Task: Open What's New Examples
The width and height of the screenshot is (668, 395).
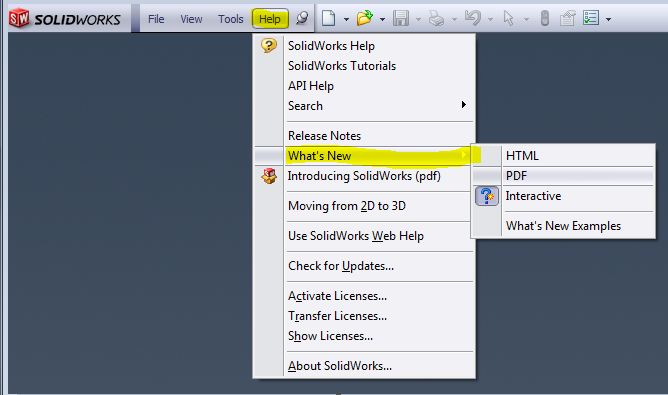Action: [563, 226]
